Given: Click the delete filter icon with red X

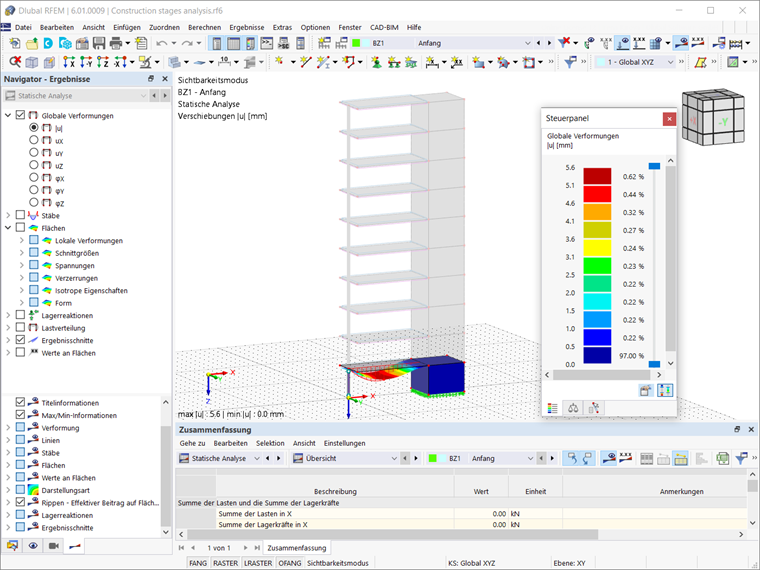Looking at the screenshot, I should [x=564, y=43].
